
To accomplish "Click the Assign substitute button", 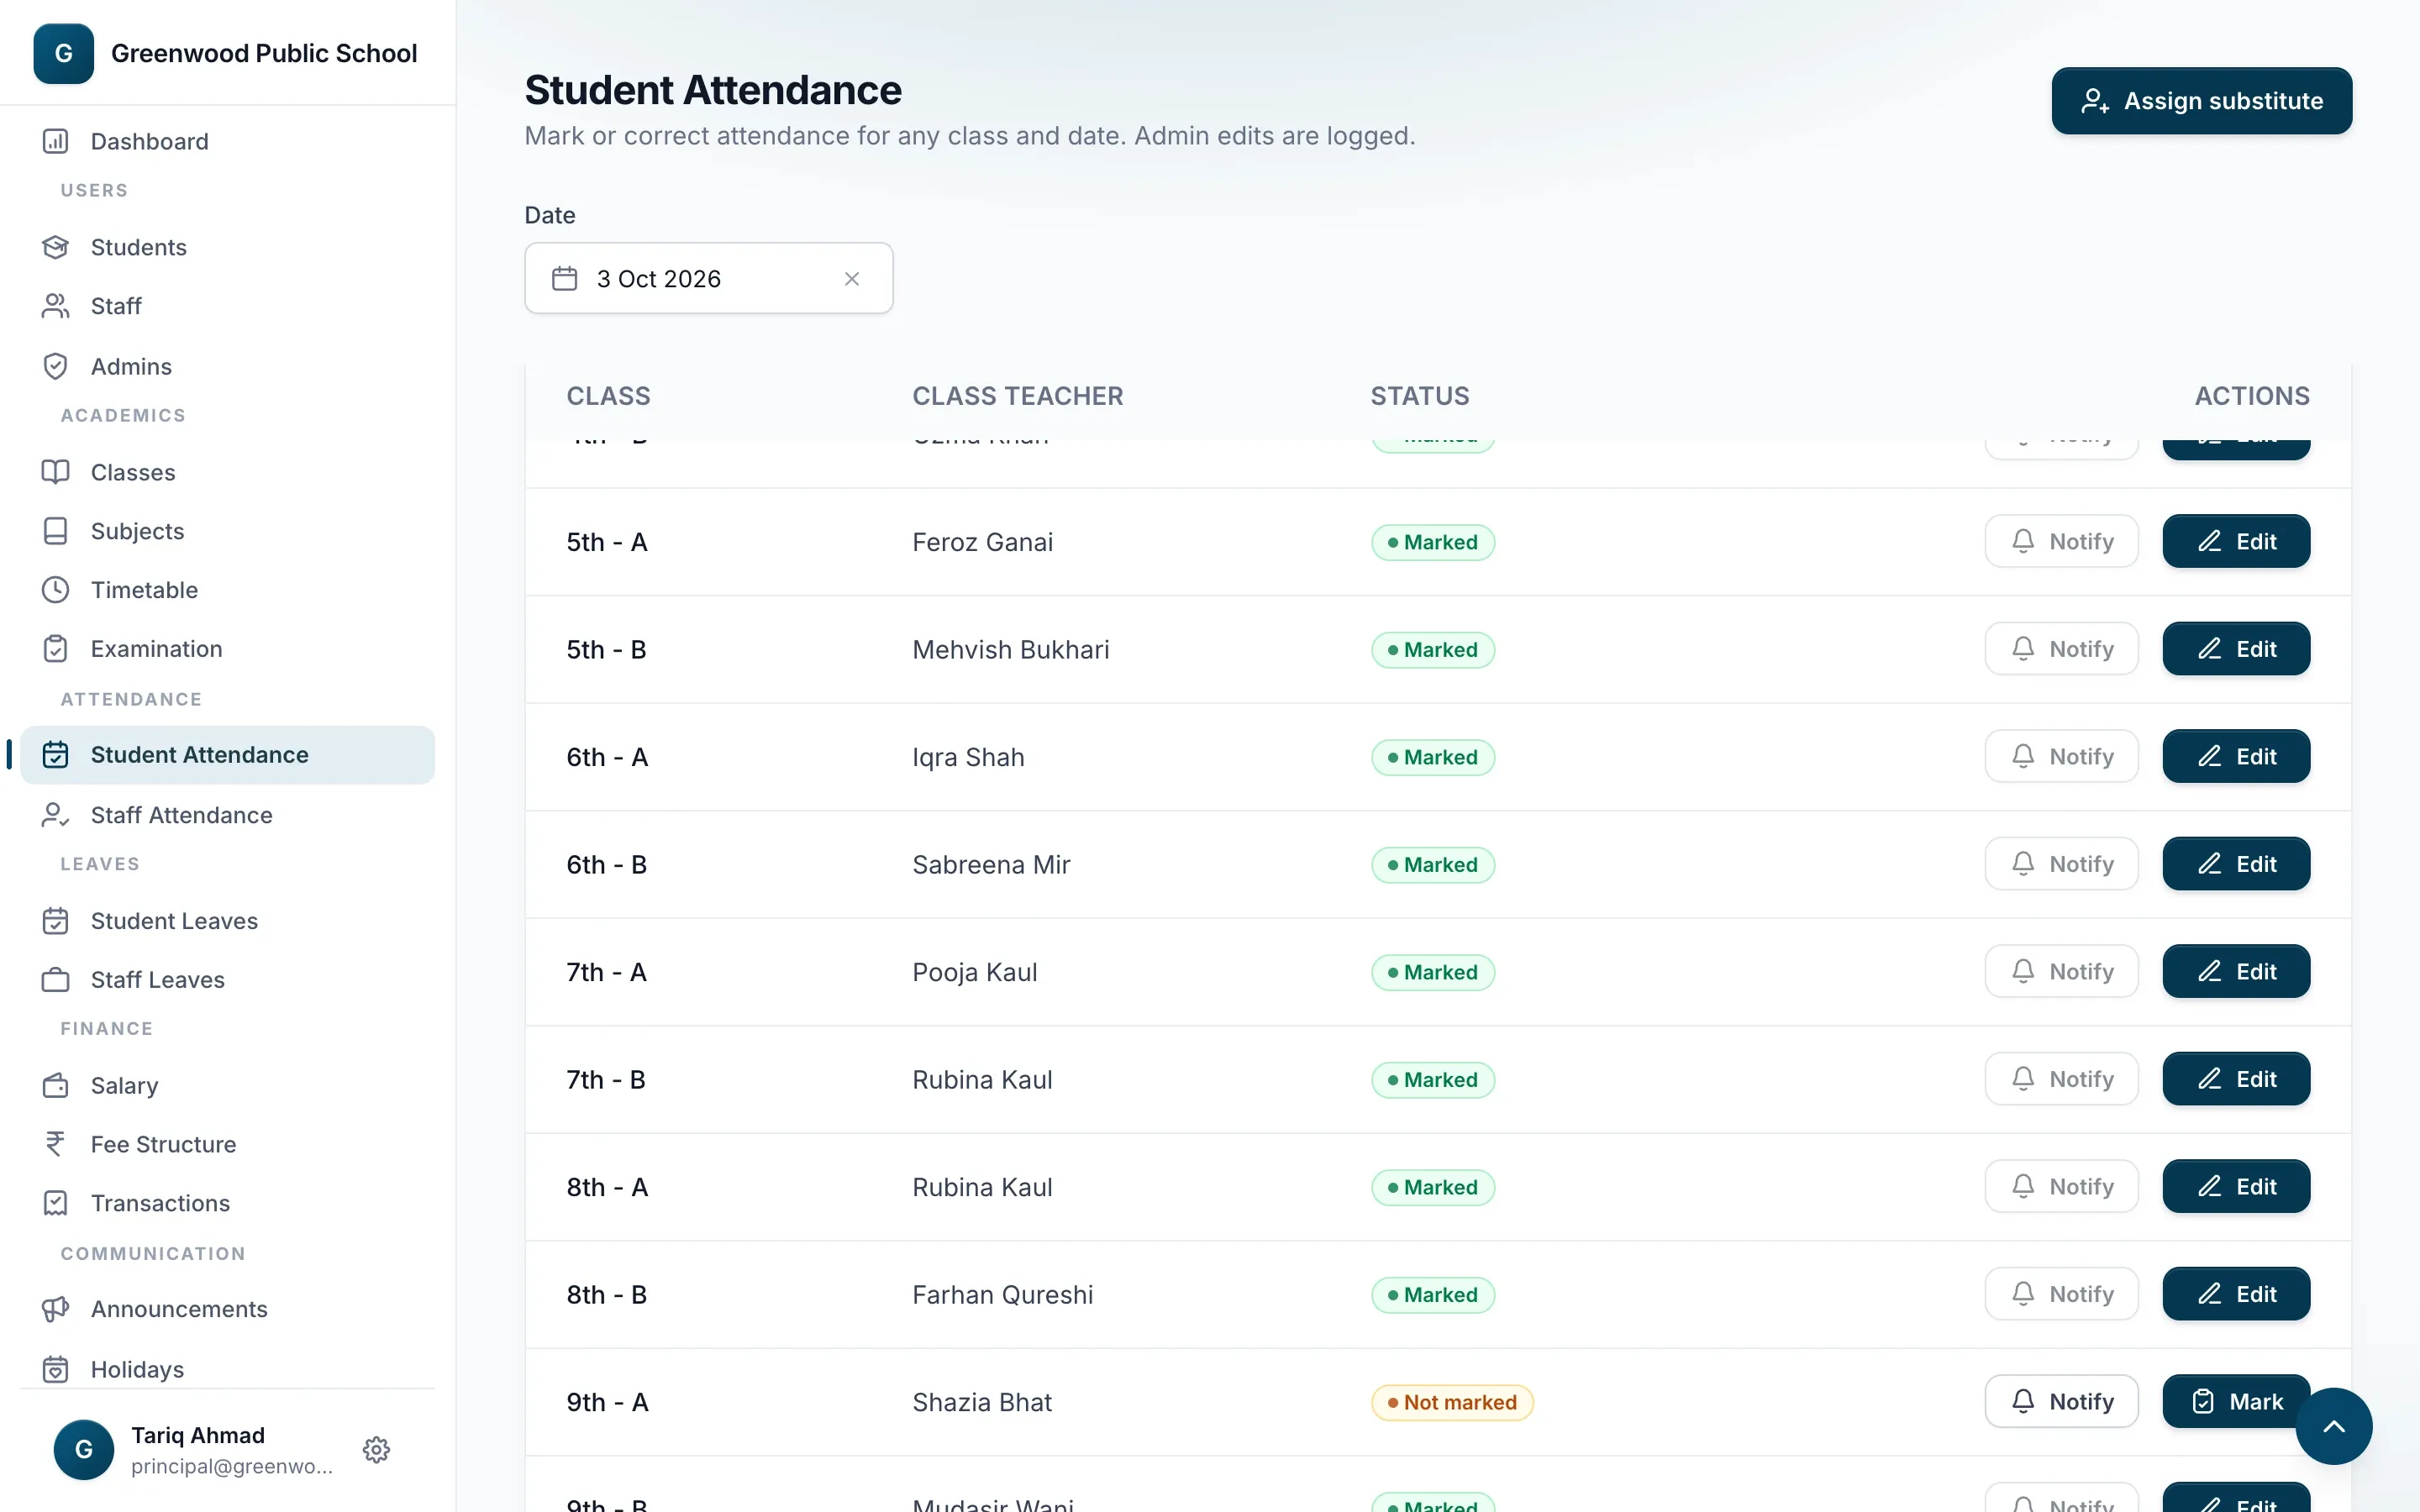I will pos(2201,101).
